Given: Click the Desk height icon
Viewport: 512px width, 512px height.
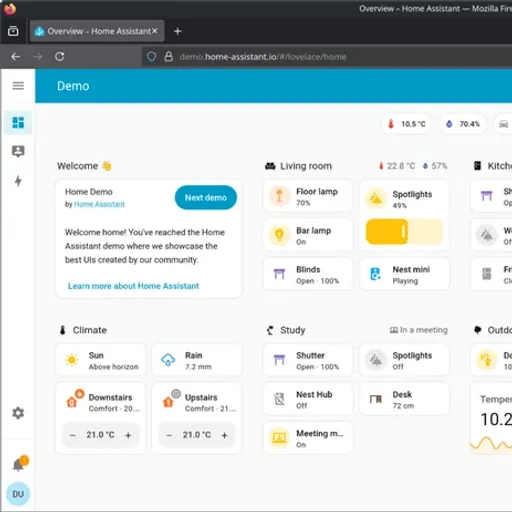Looking at the screenshot, I should pos(376,399).
